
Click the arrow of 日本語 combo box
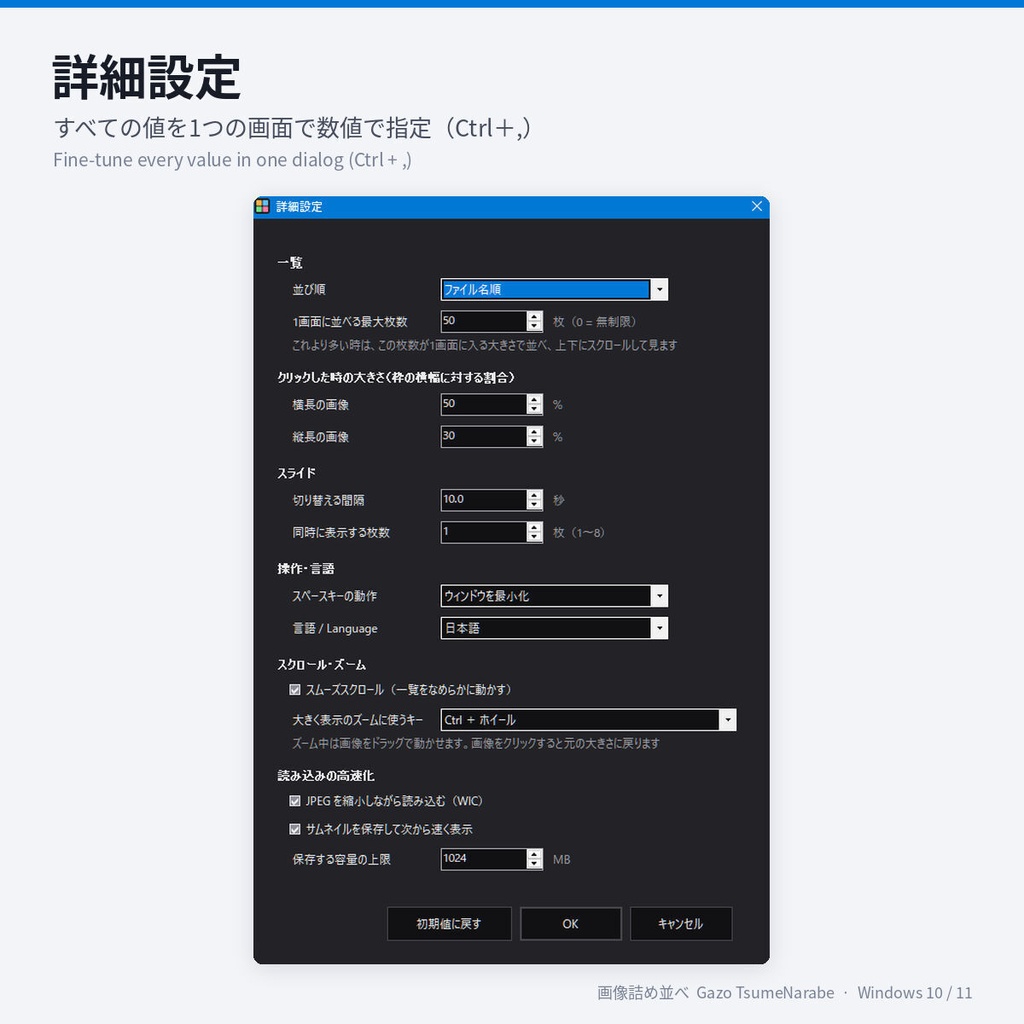[x=660, y=628]
